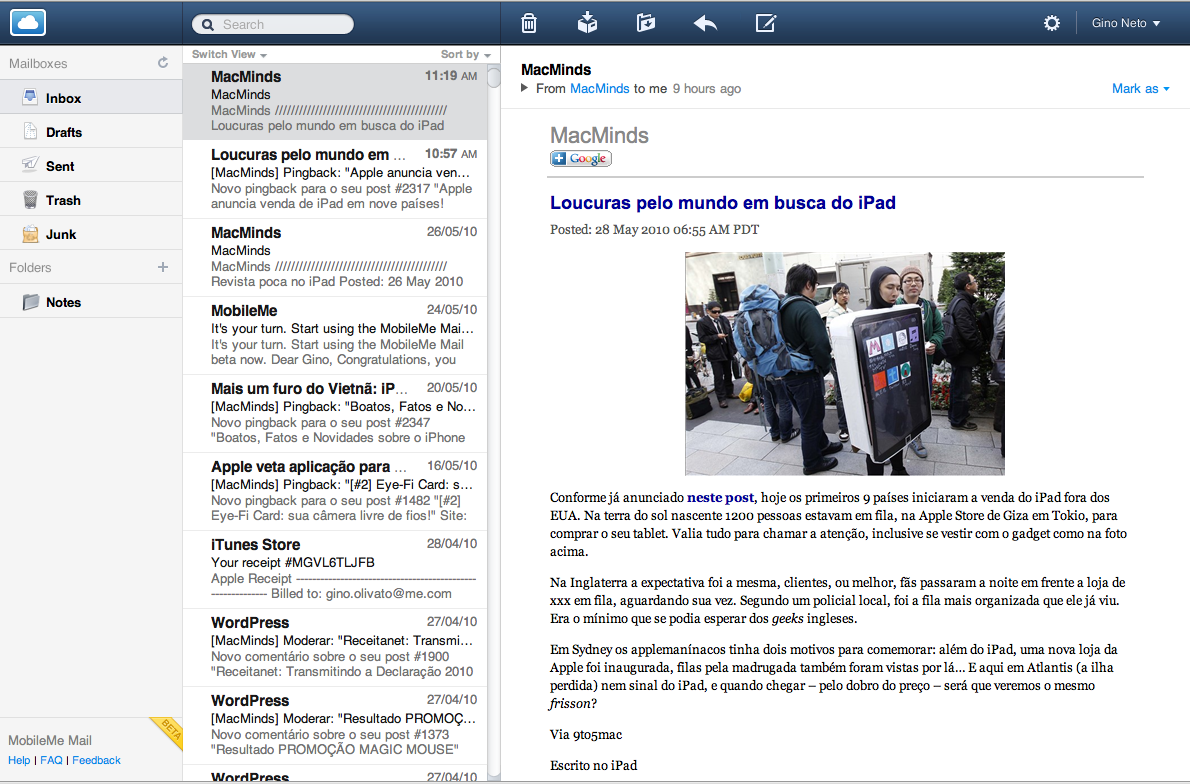This screenshot has width=1190, height=784.
Task: Open the Feedback link
Action: click(x=96, y=760)
